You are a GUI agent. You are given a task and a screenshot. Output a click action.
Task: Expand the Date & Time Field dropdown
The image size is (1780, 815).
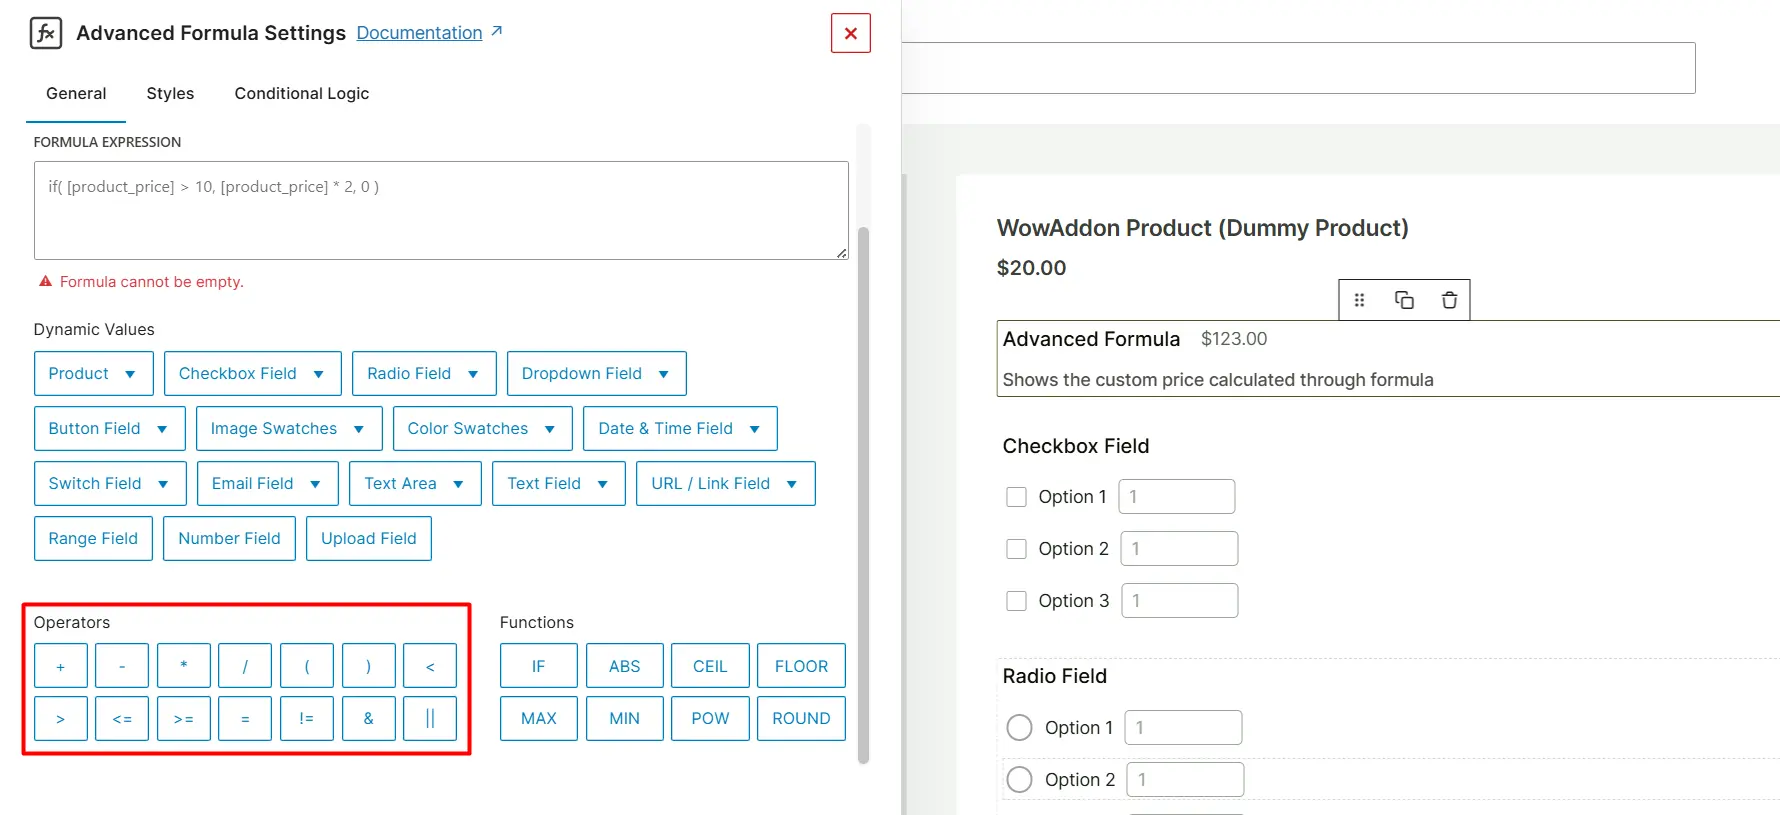[679, 428]
